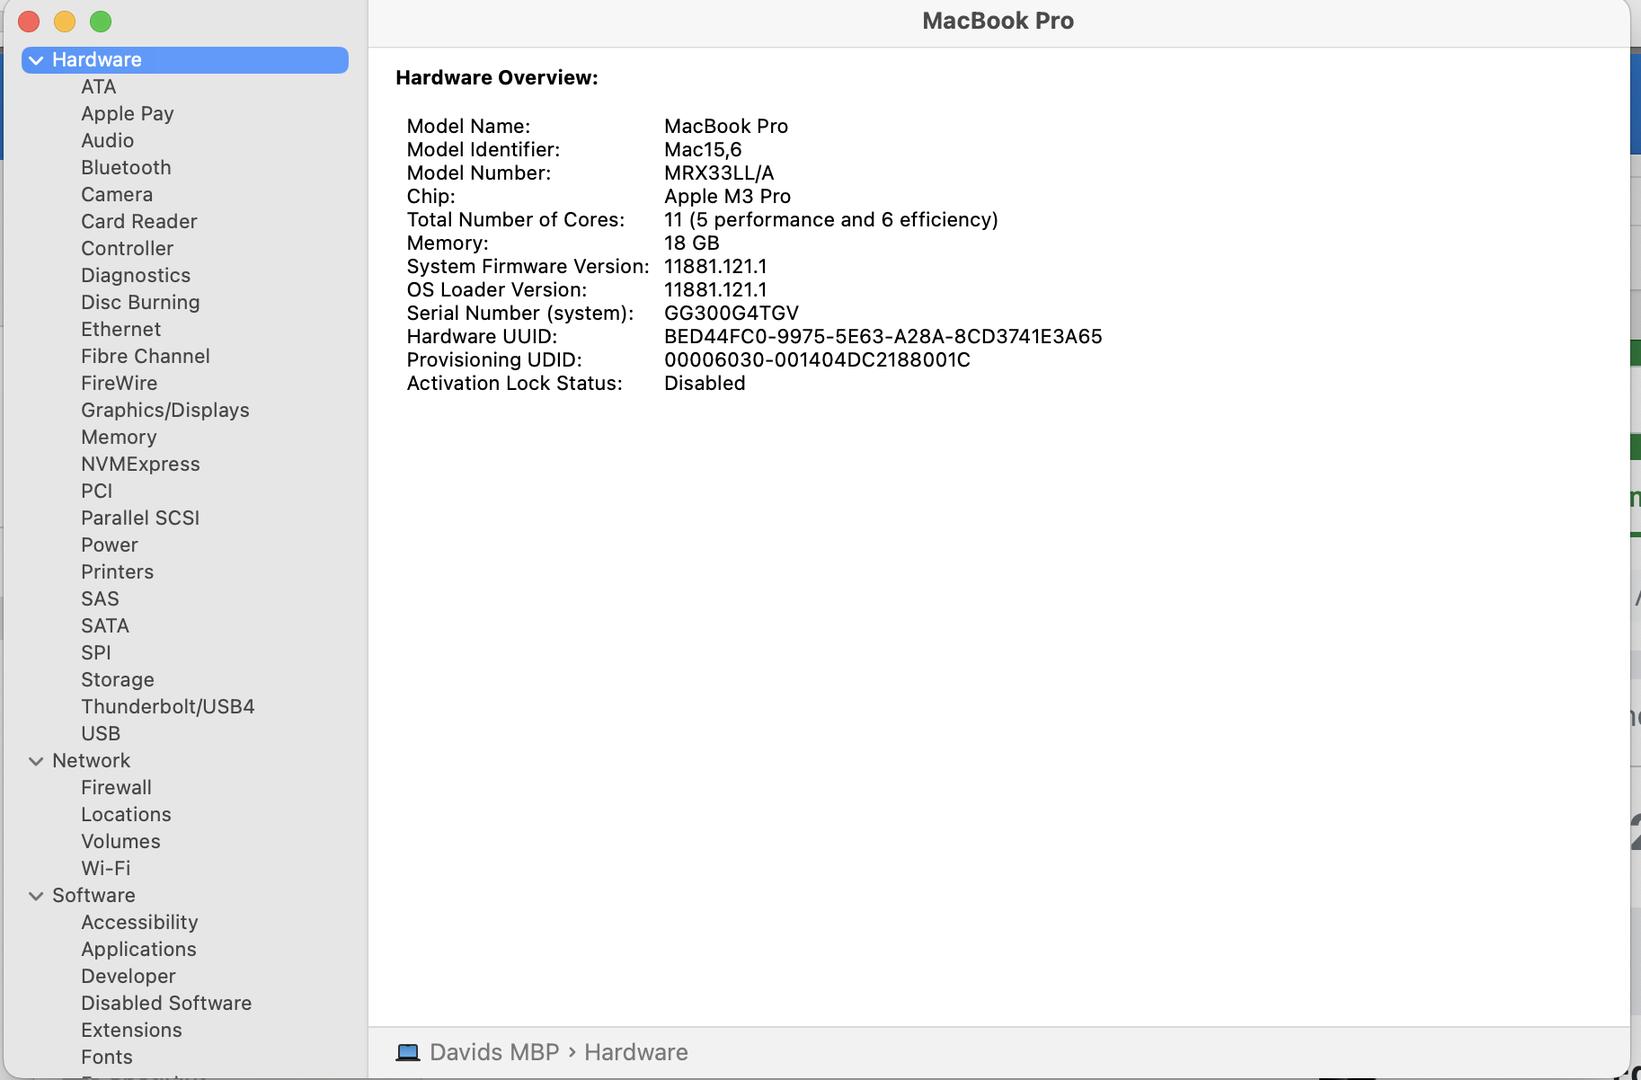1641x1080 pixels.
Task: Select USB in the sidebar
Action: [x=101, y=735]
